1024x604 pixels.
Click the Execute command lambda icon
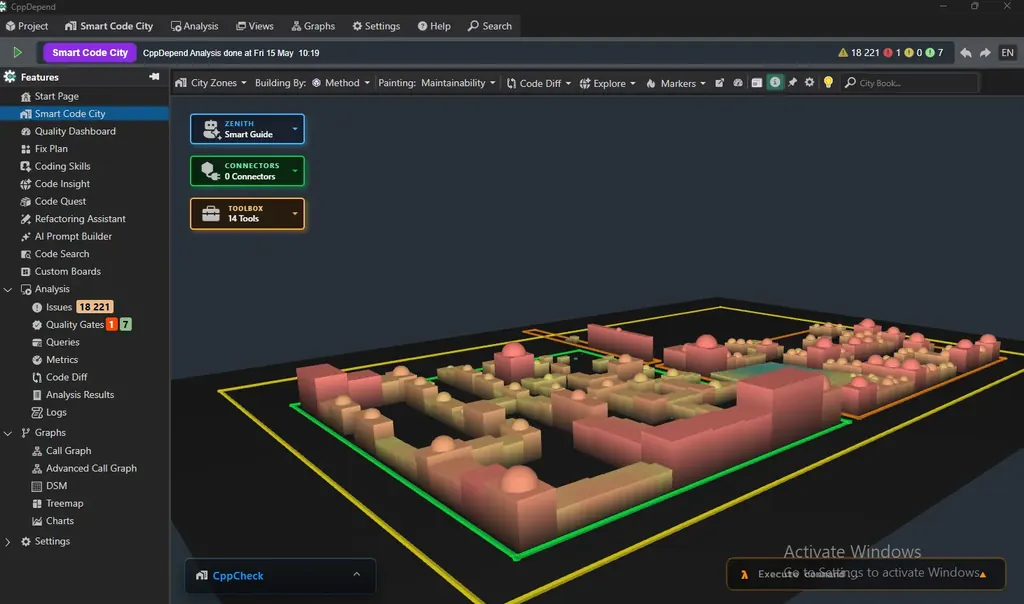[x=744, y=575]
